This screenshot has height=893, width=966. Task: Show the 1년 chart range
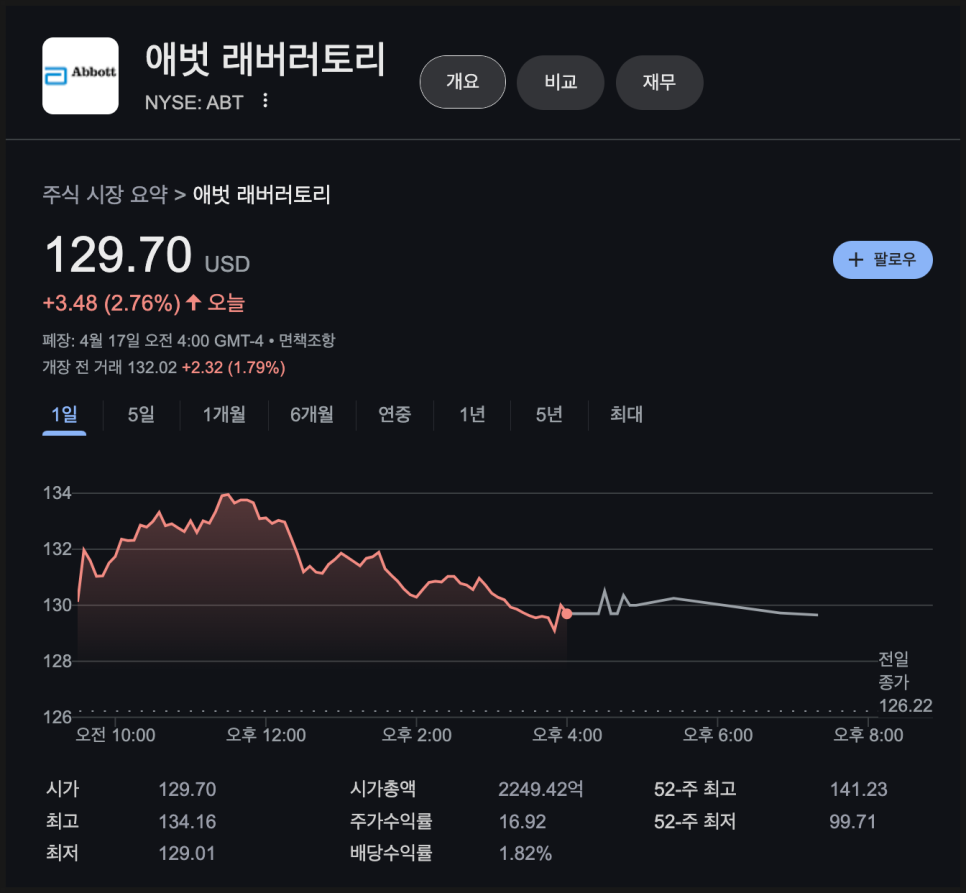pos(472,414)
